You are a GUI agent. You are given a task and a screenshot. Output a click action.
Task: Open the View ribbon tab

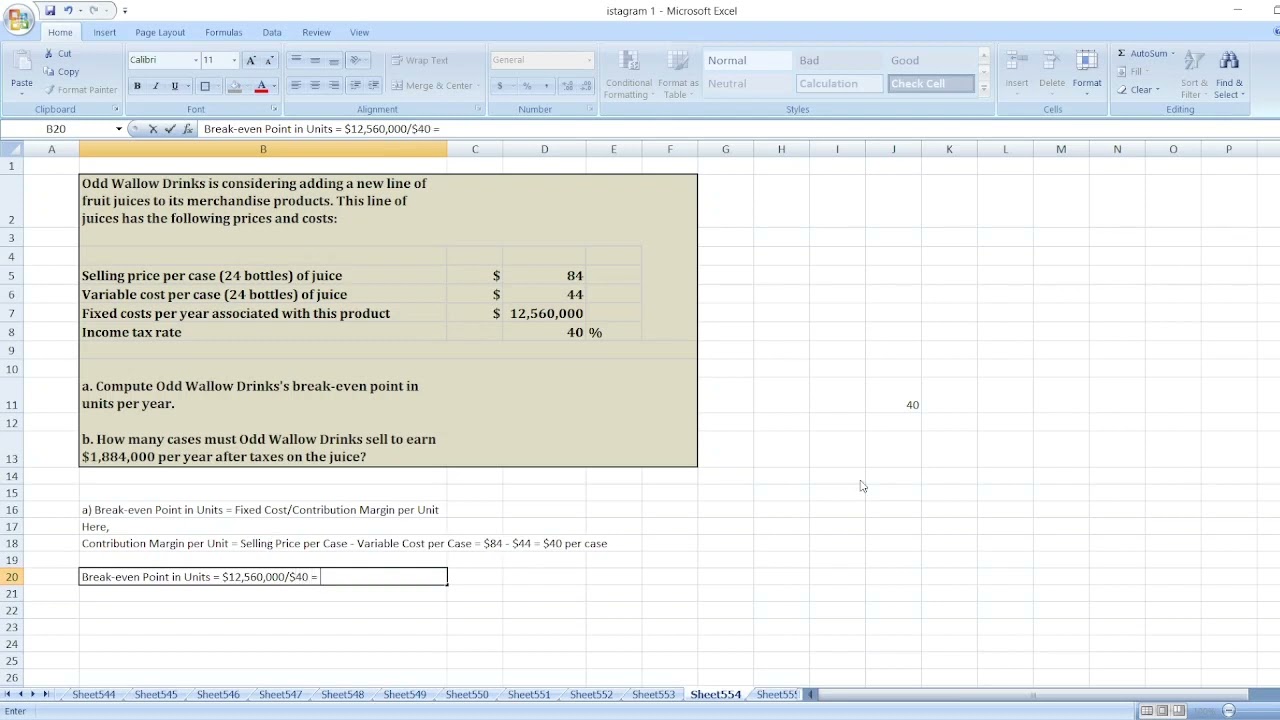[359, 32]
